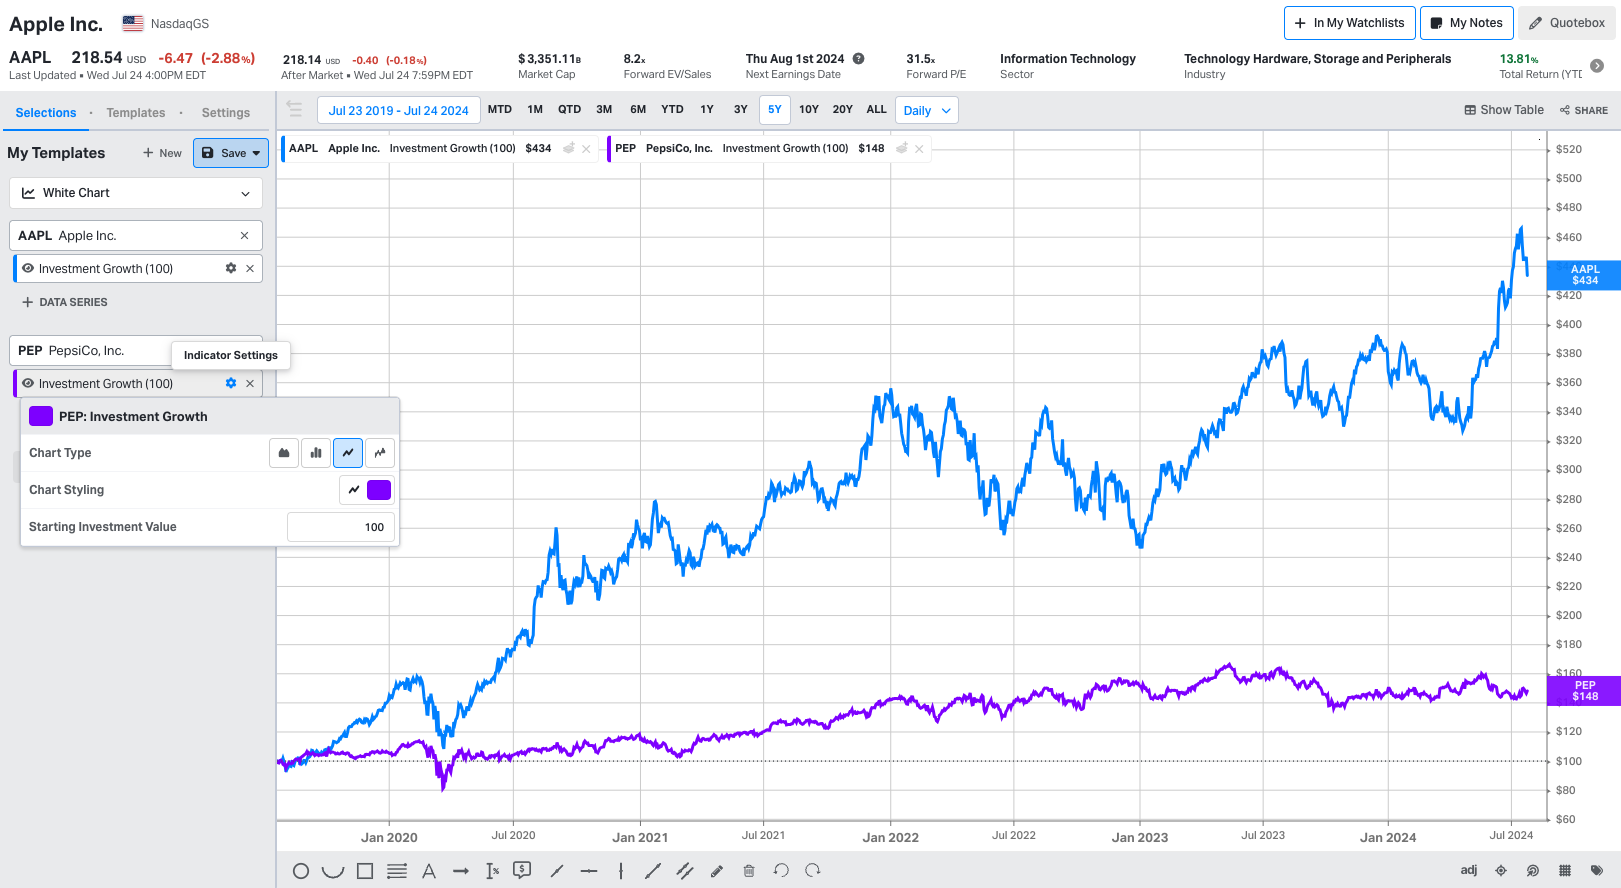Open the My Notes button
Screen dimensions: 1621x888
click(1466, 23)
